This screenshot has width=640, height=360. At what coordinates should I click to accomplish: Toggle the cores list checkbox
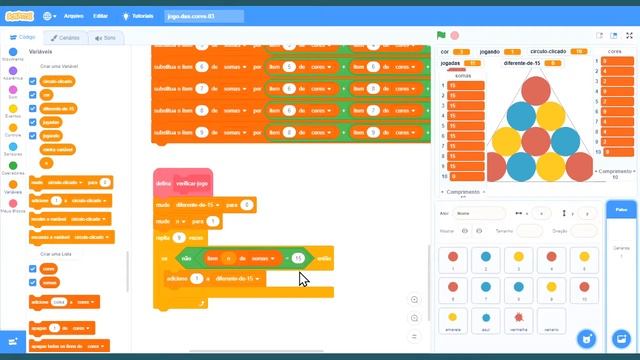click(x=33, y=269)
